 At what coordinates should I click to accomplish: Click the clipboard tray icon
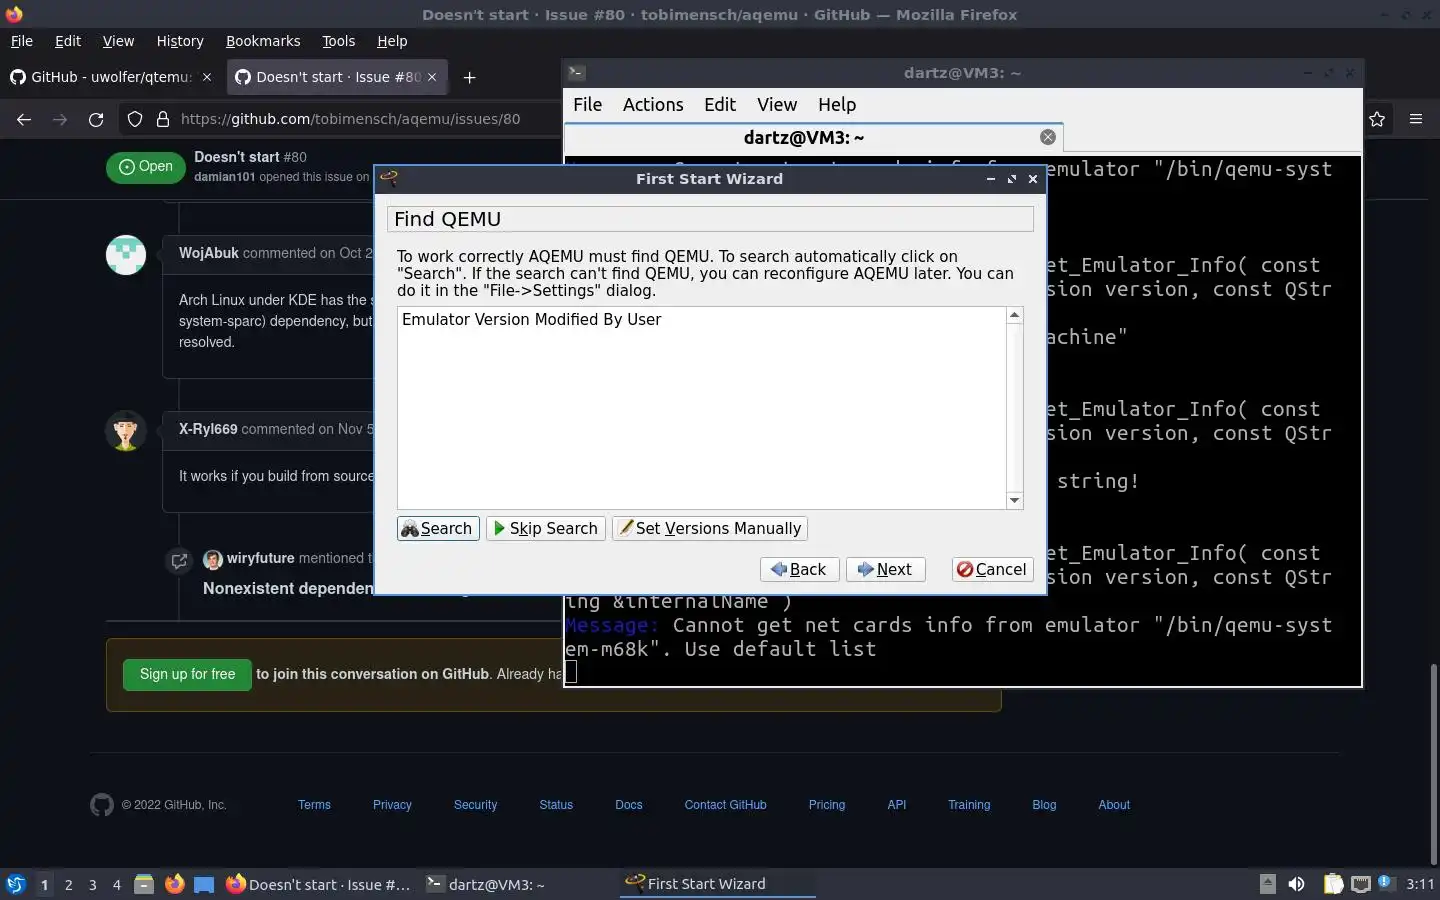pos(1333,884)
